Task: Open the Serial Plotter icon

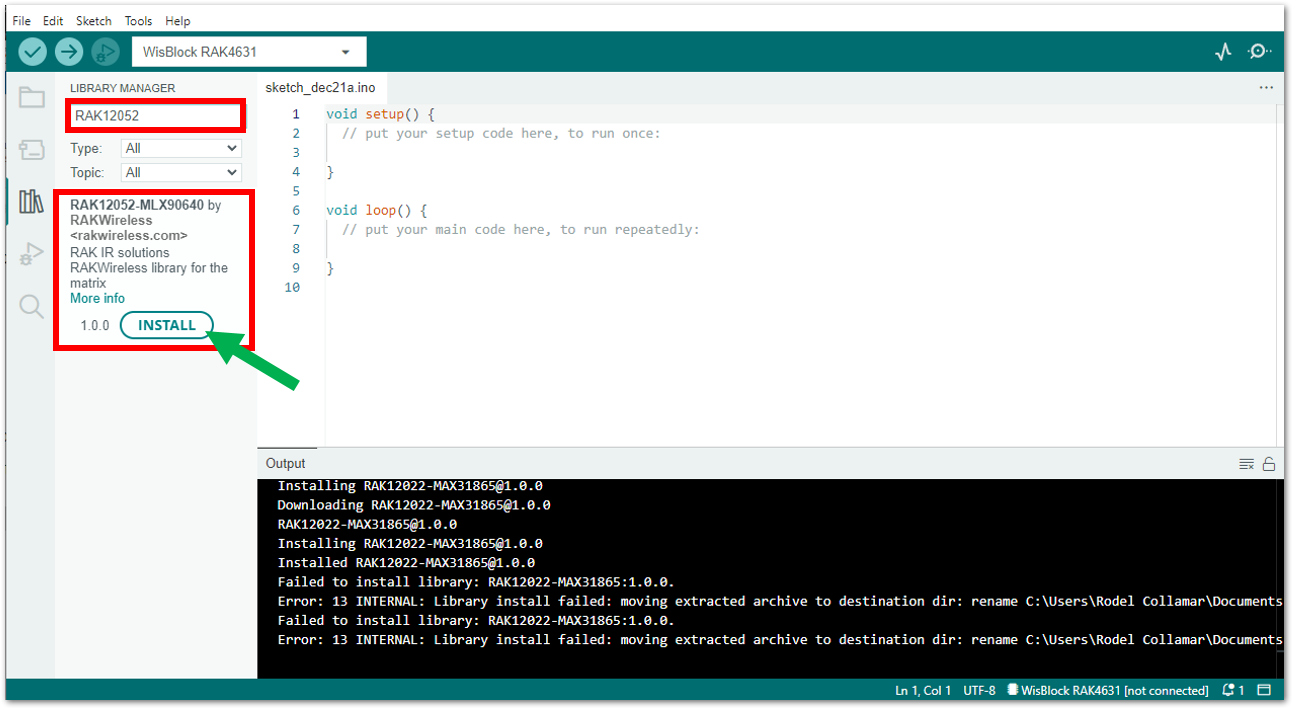Action: [x=1223, y=52]
